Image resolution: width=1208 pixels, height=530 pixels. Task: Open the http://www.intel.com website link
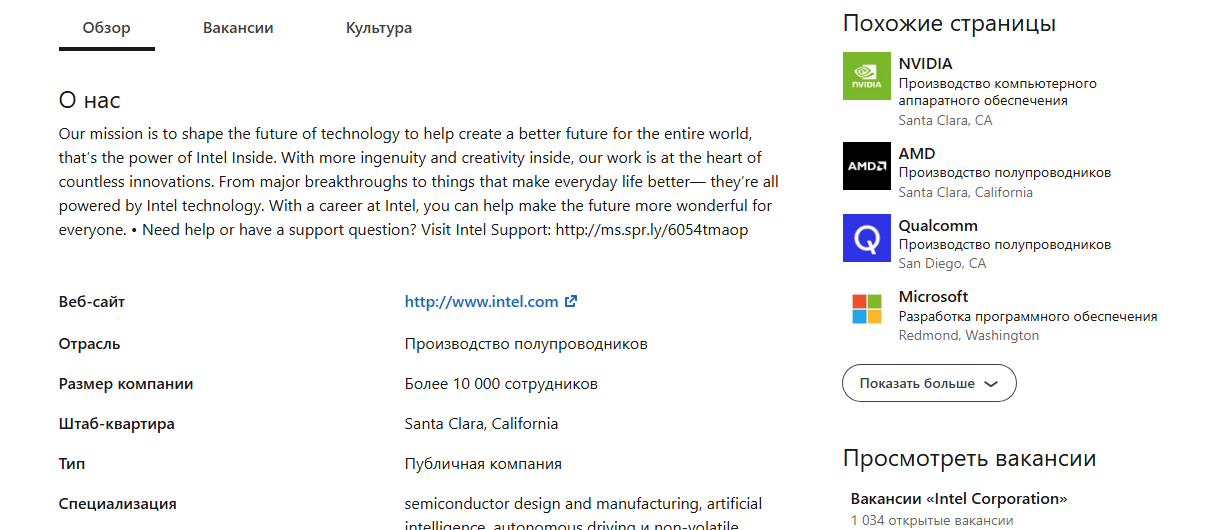[481, 302]
